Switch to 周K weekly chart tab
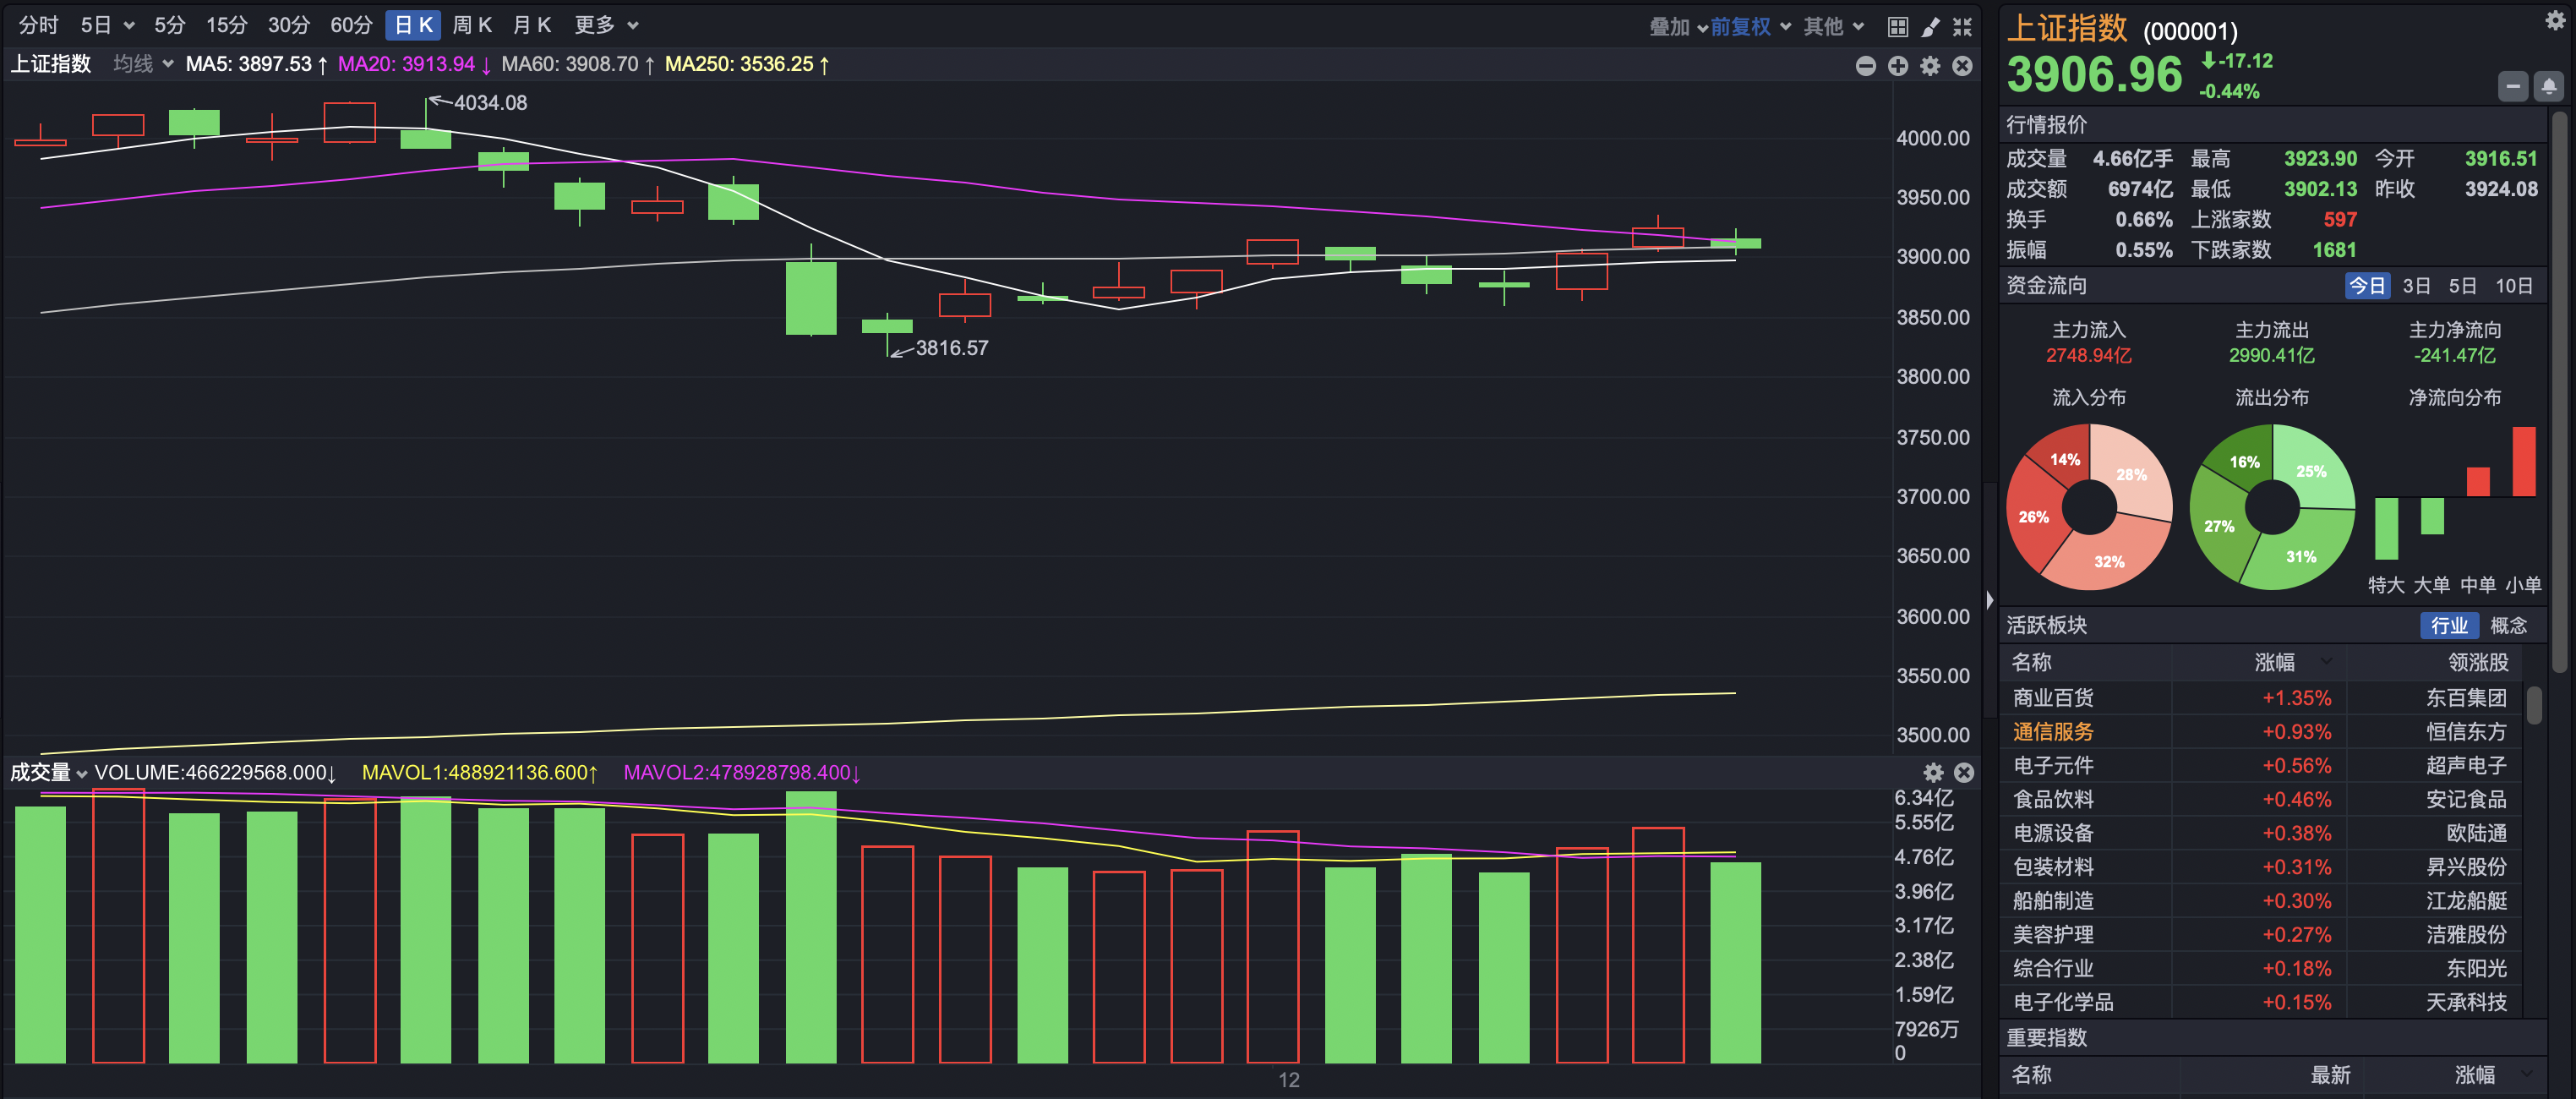2576x1099 pixels. point(472,25)
